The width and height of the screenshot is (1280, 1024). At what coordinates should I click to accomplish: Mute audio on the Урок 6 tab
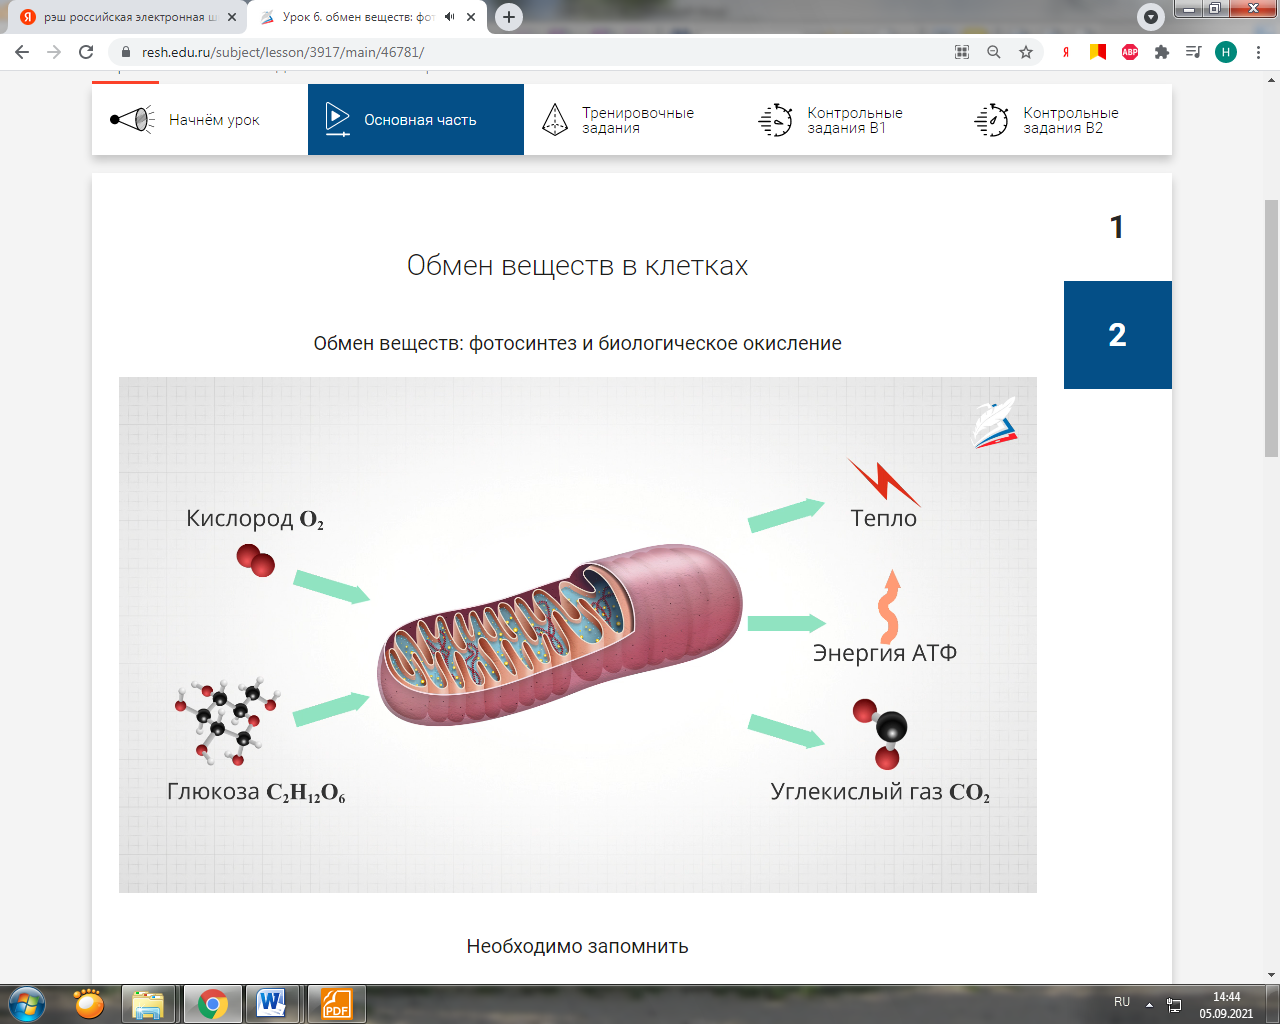click(450, 17)
